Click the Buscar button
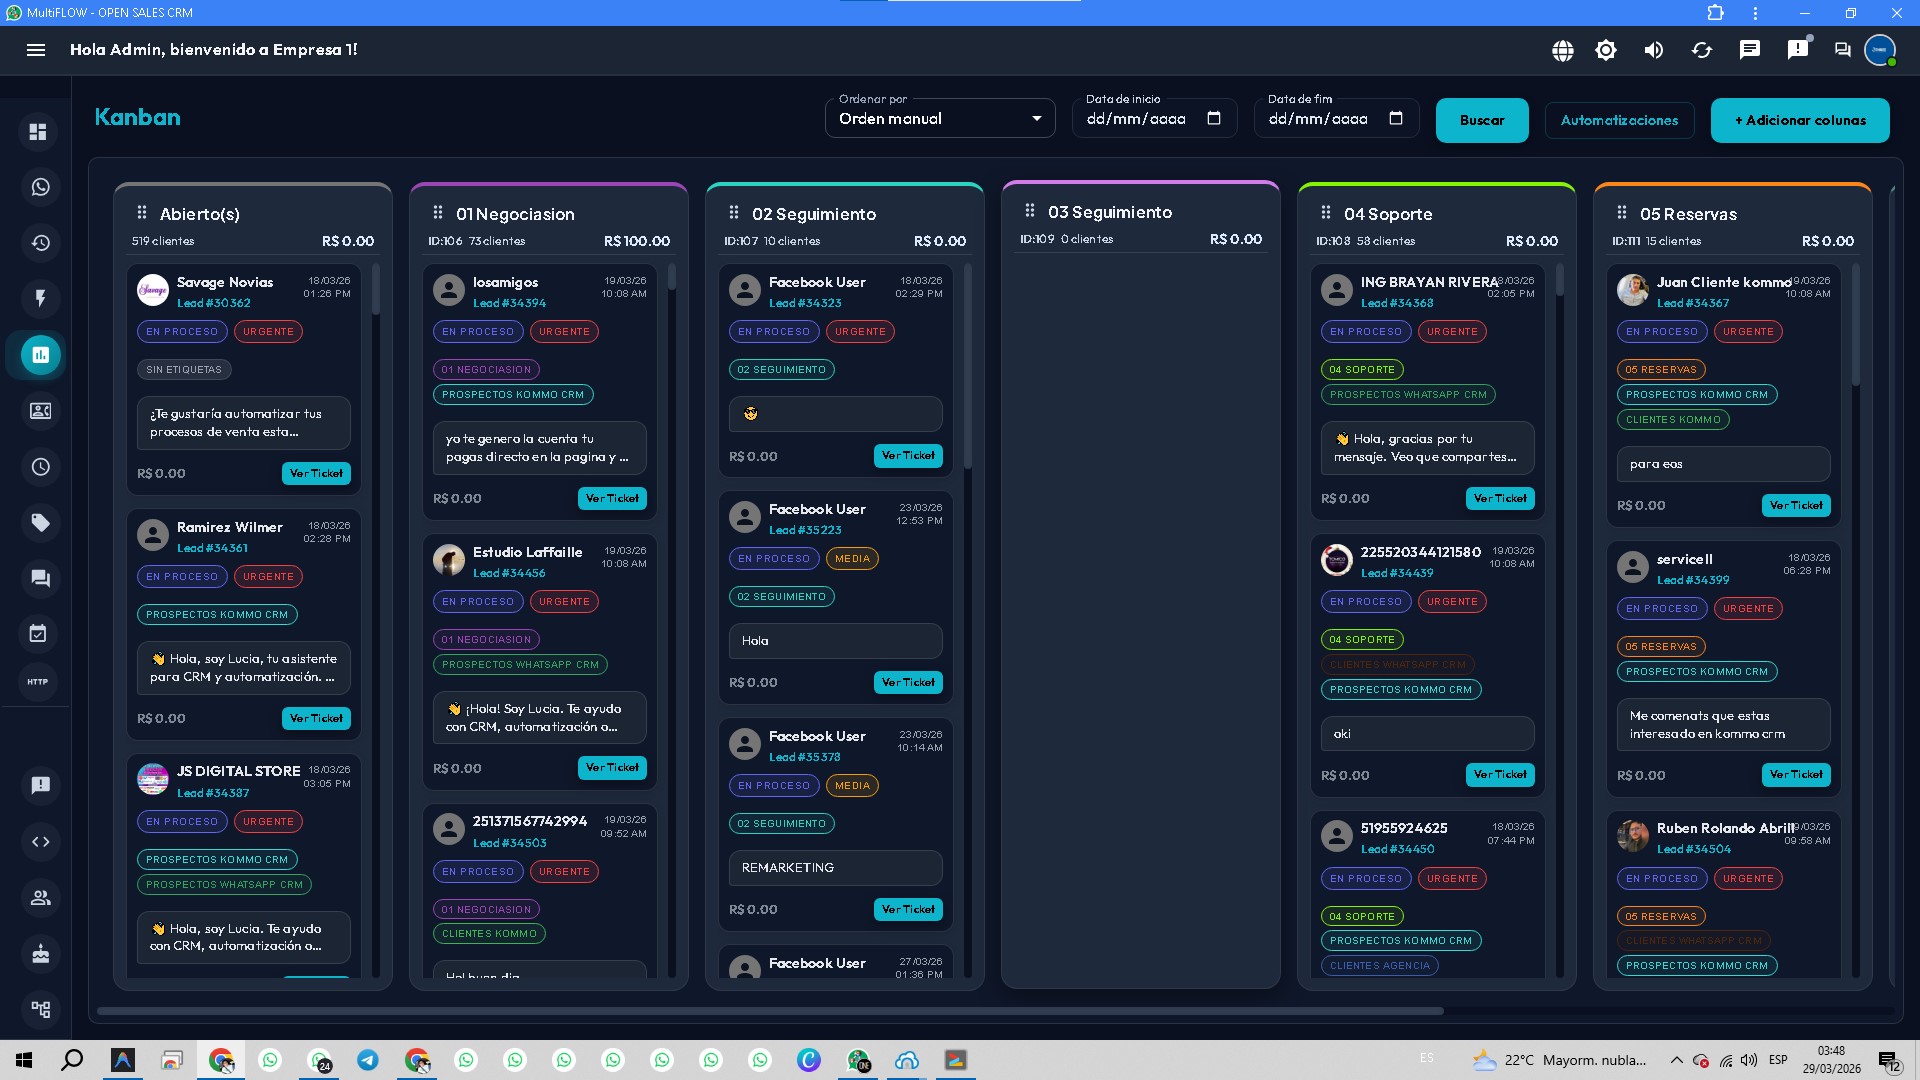Screen dimensions: 1920x1080 pyautogui.click(x=1482, y=120)
